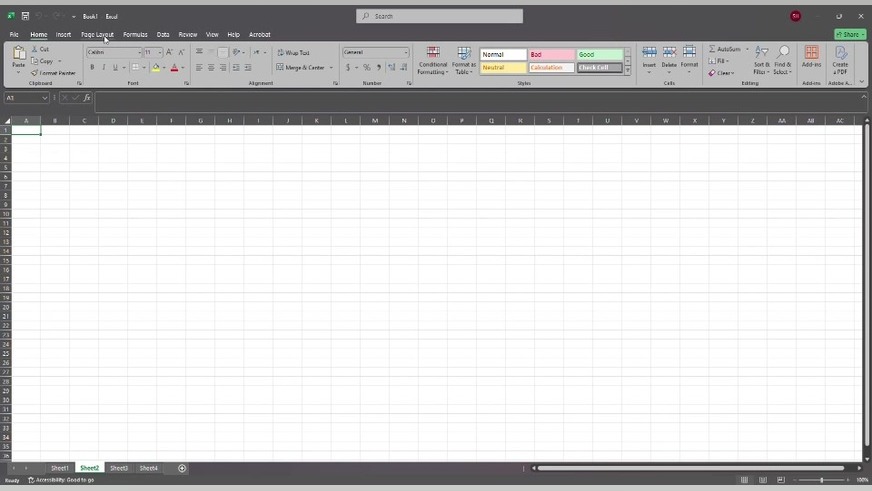Image resolution: width=872 pixels, height=491 pixels.
Task: Click the Fill Color swatch
Action: [x=156, y=67]
